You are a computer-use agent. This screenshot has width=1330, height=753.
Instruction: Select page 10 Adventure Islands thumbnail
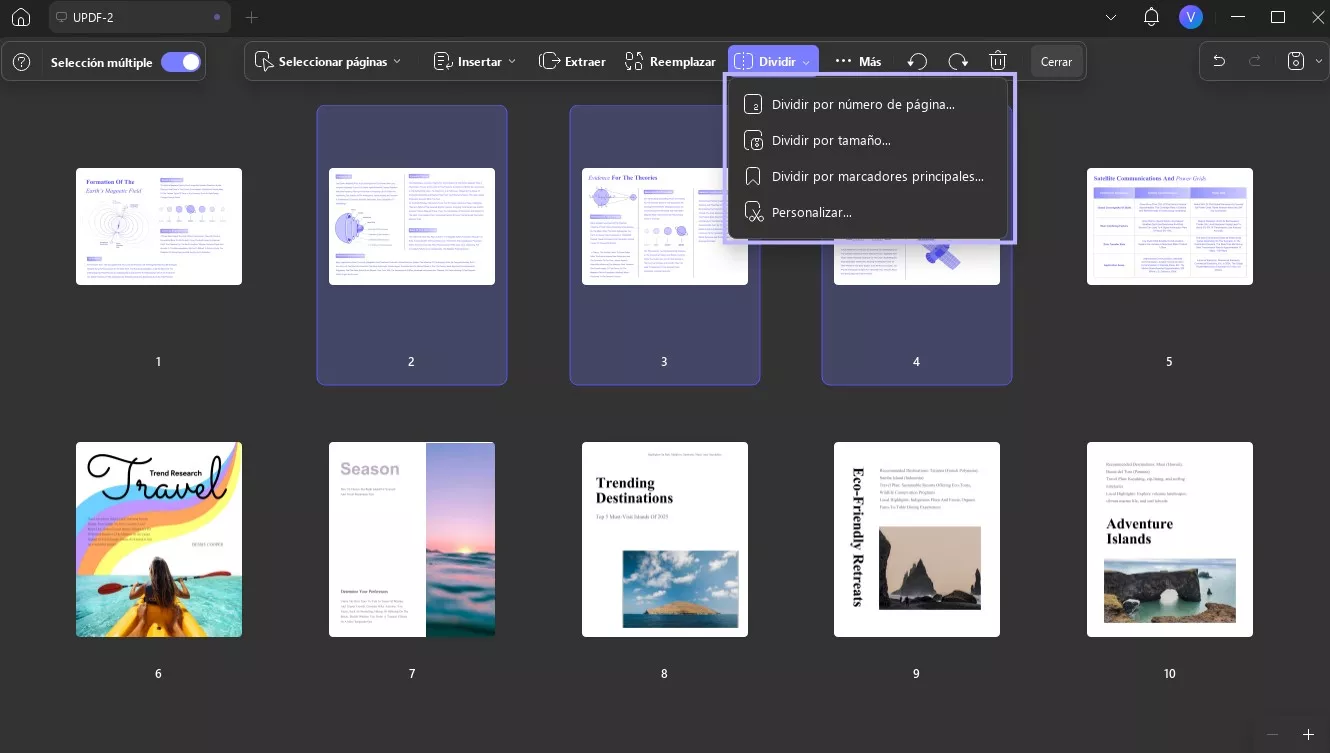pyautogui.click(x=1170, y=539)
